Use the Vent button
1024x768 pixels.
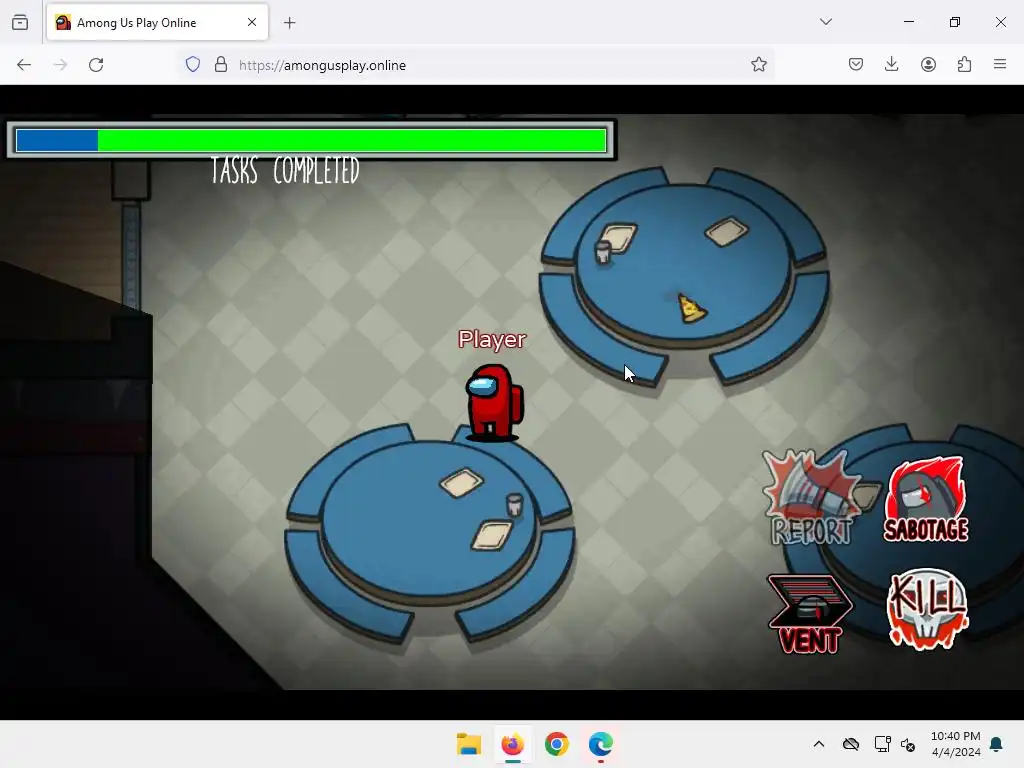[x=810, y=614]
